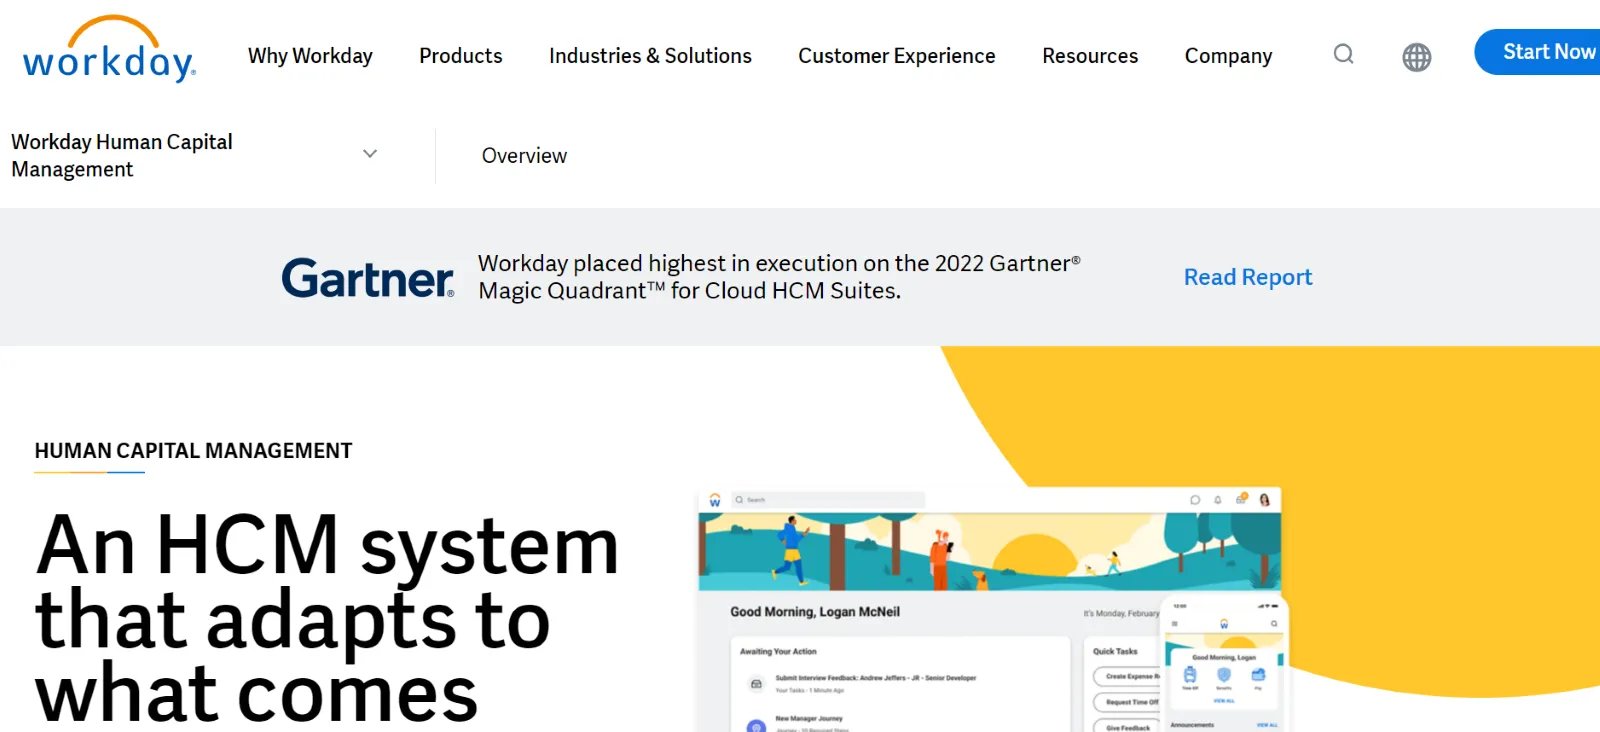Screen dimensions: 1600x732
Task: Open the Customer Experience menu
Action: [x=897, y=56]
